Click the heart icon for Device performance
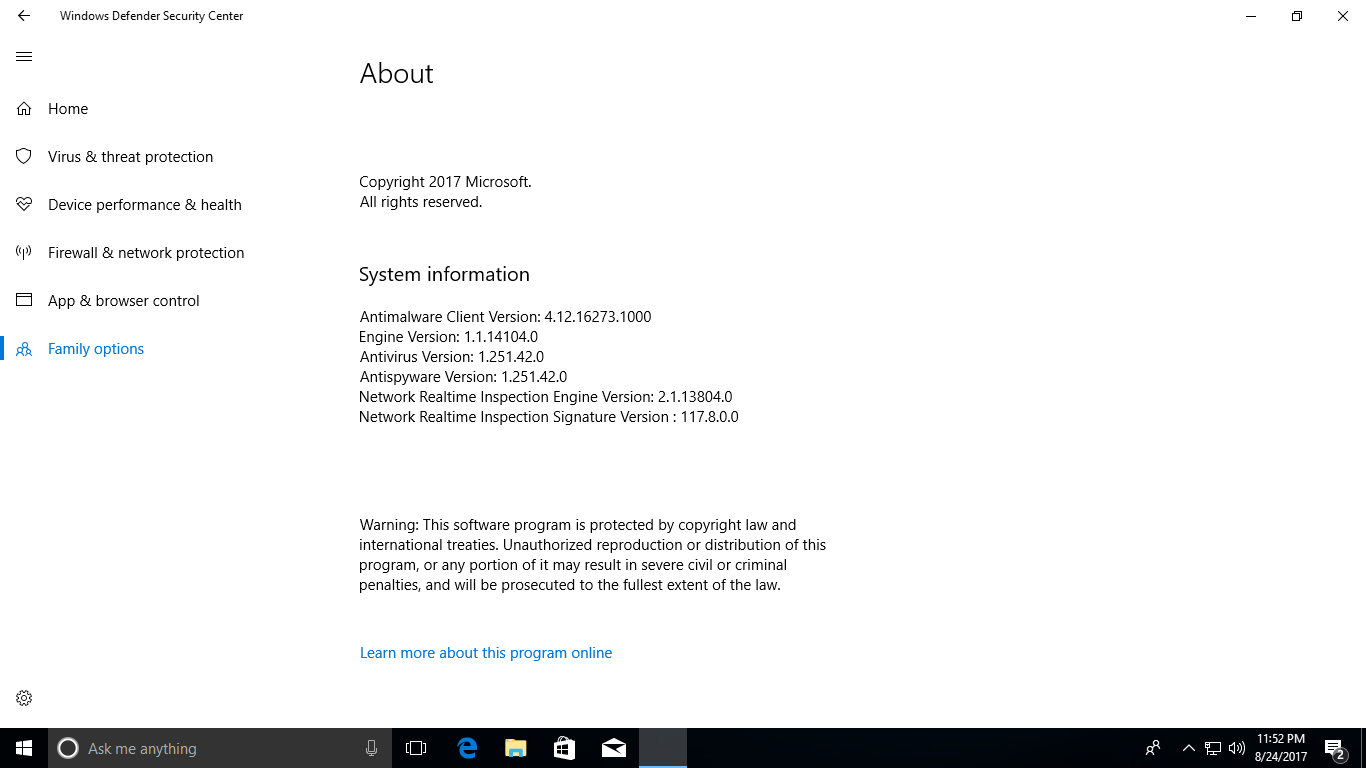The height and width of the screenshot is (768, 1366). [24, 205]
